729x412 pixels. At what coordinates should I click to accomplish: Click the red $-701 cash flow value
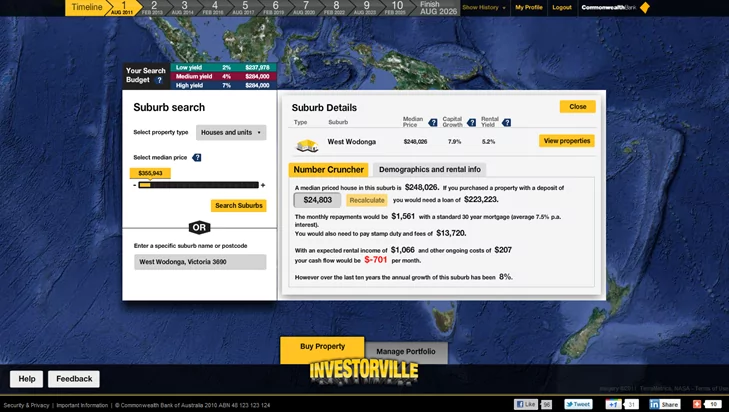coord(376,260)
